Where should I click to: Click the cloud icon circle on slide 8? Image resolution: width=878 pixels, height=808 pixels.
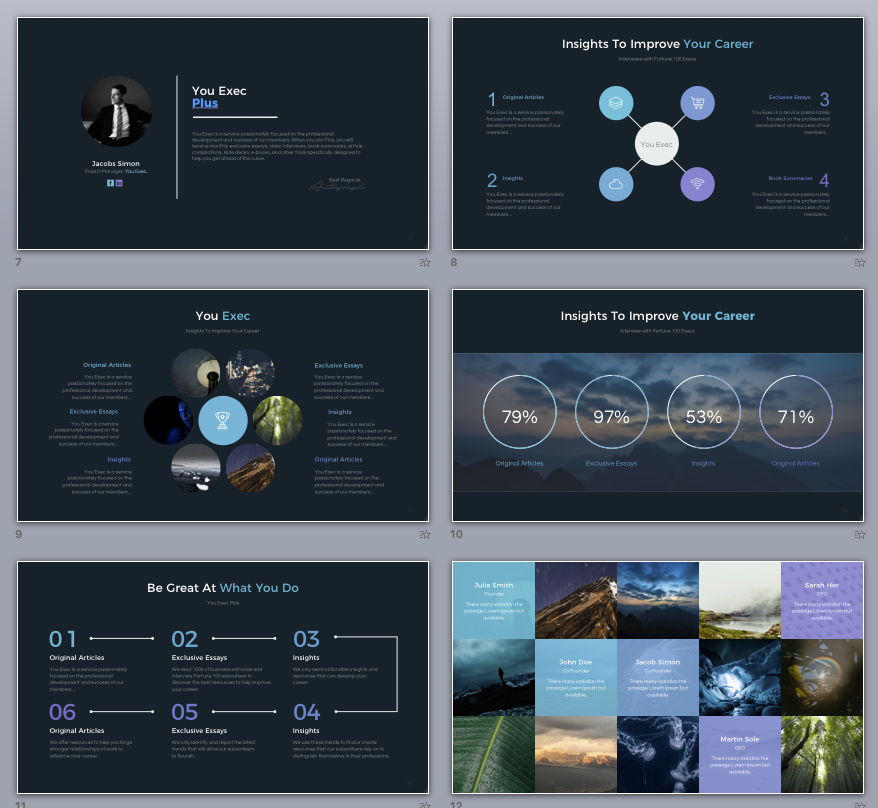tap(616, 184)
